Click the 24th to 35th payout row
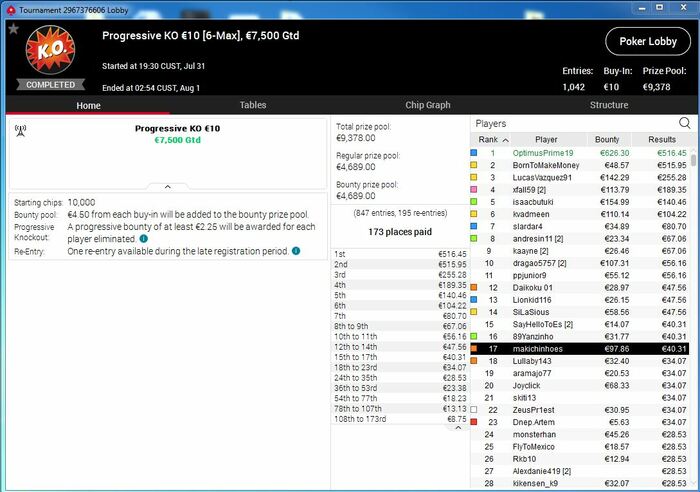Image resolution: width=700 pixels, height=492 pixels. [400, 378]
